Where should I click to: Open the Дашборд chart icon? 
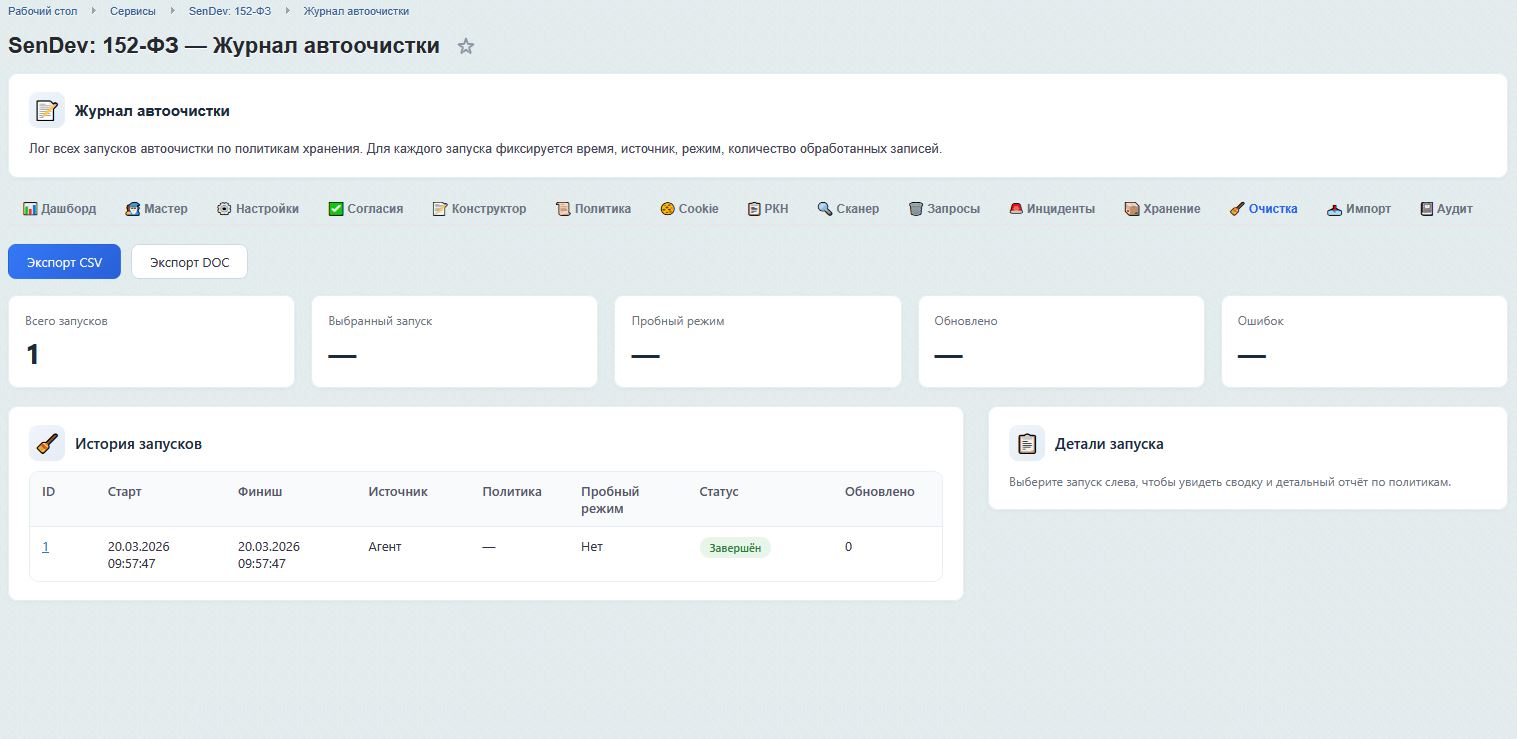pyautogui.click(x=30, y=209)
